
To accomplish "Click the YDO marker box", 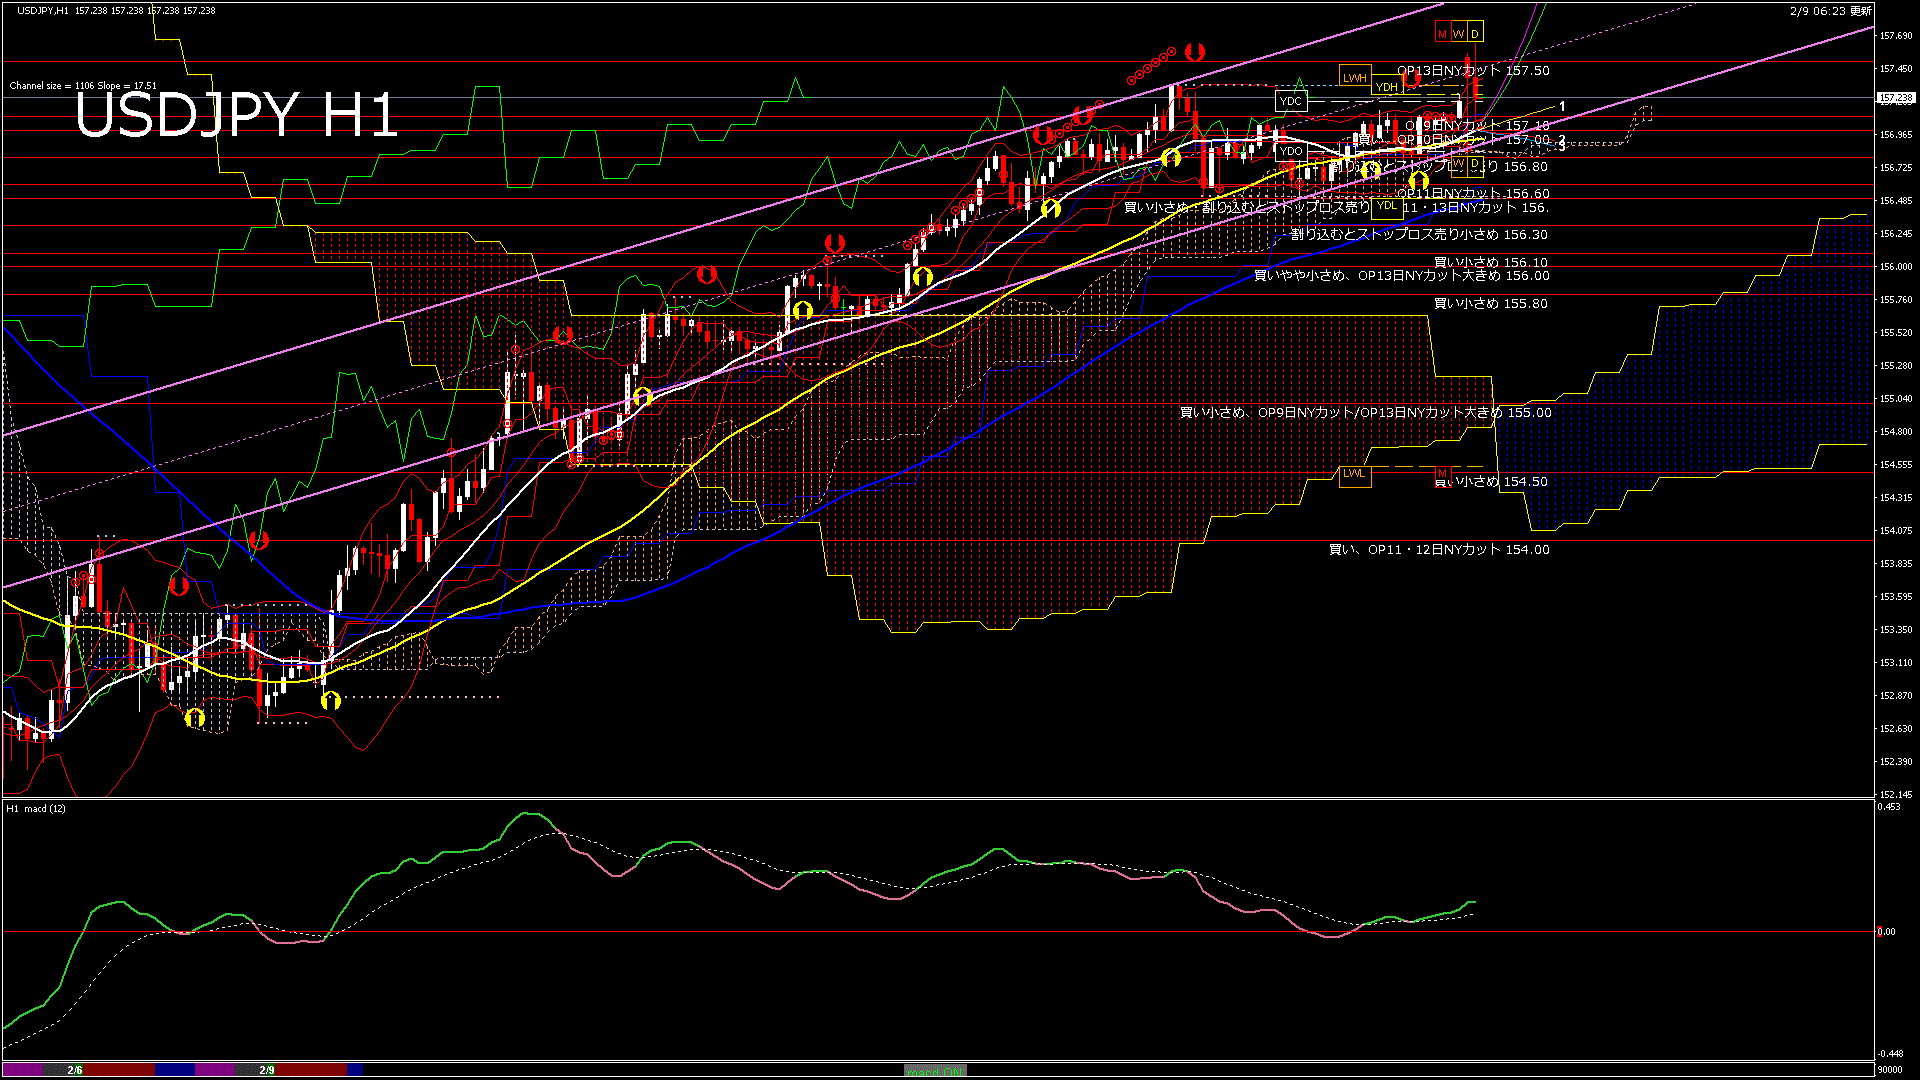I will pyautogui.click(x=1291, y=152).
